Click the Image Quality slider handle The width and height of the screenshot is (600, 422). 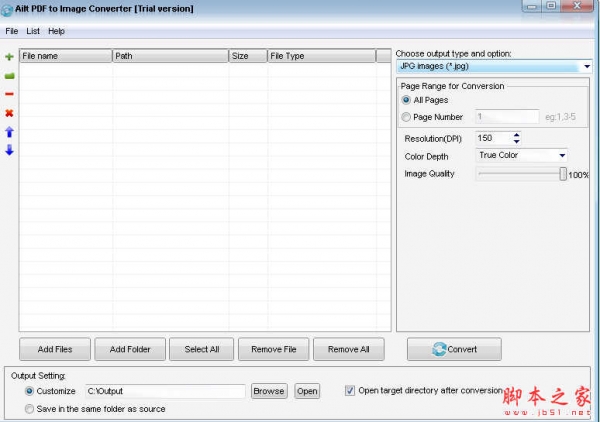click(562, 174)
